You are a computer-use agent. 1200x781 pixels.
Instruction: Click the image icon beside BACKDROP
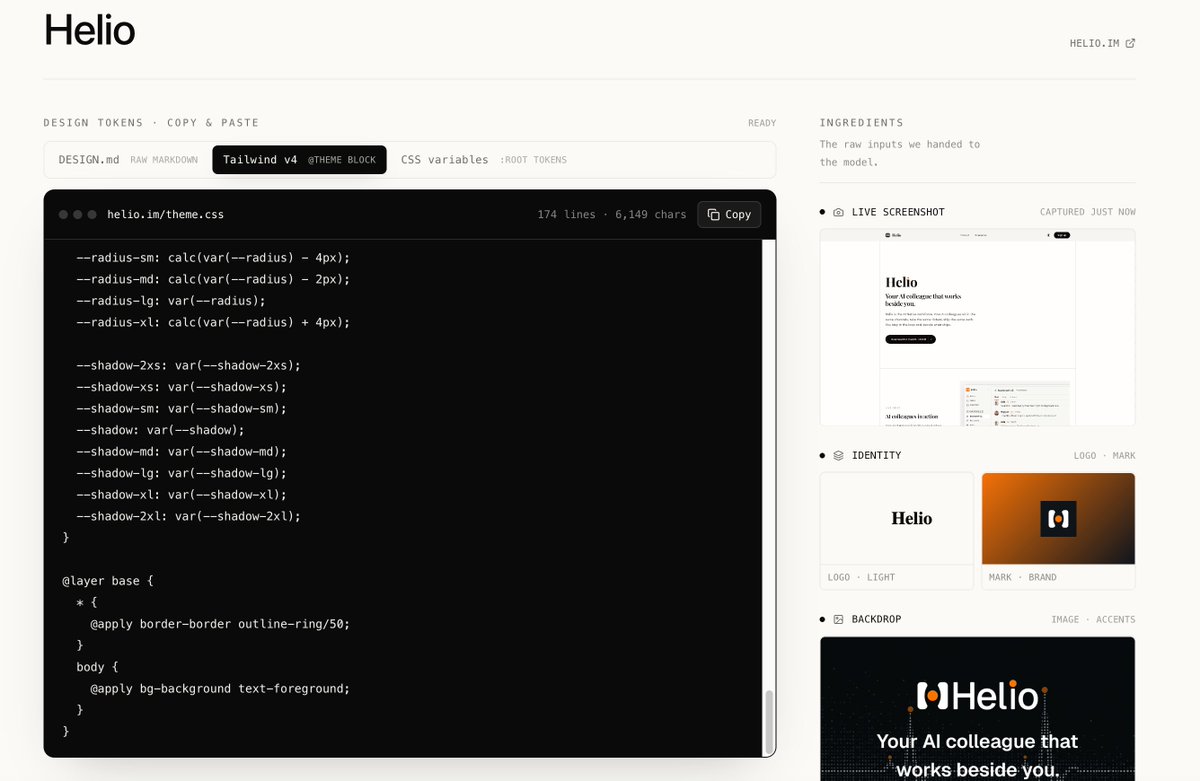(x=838, y=619)
